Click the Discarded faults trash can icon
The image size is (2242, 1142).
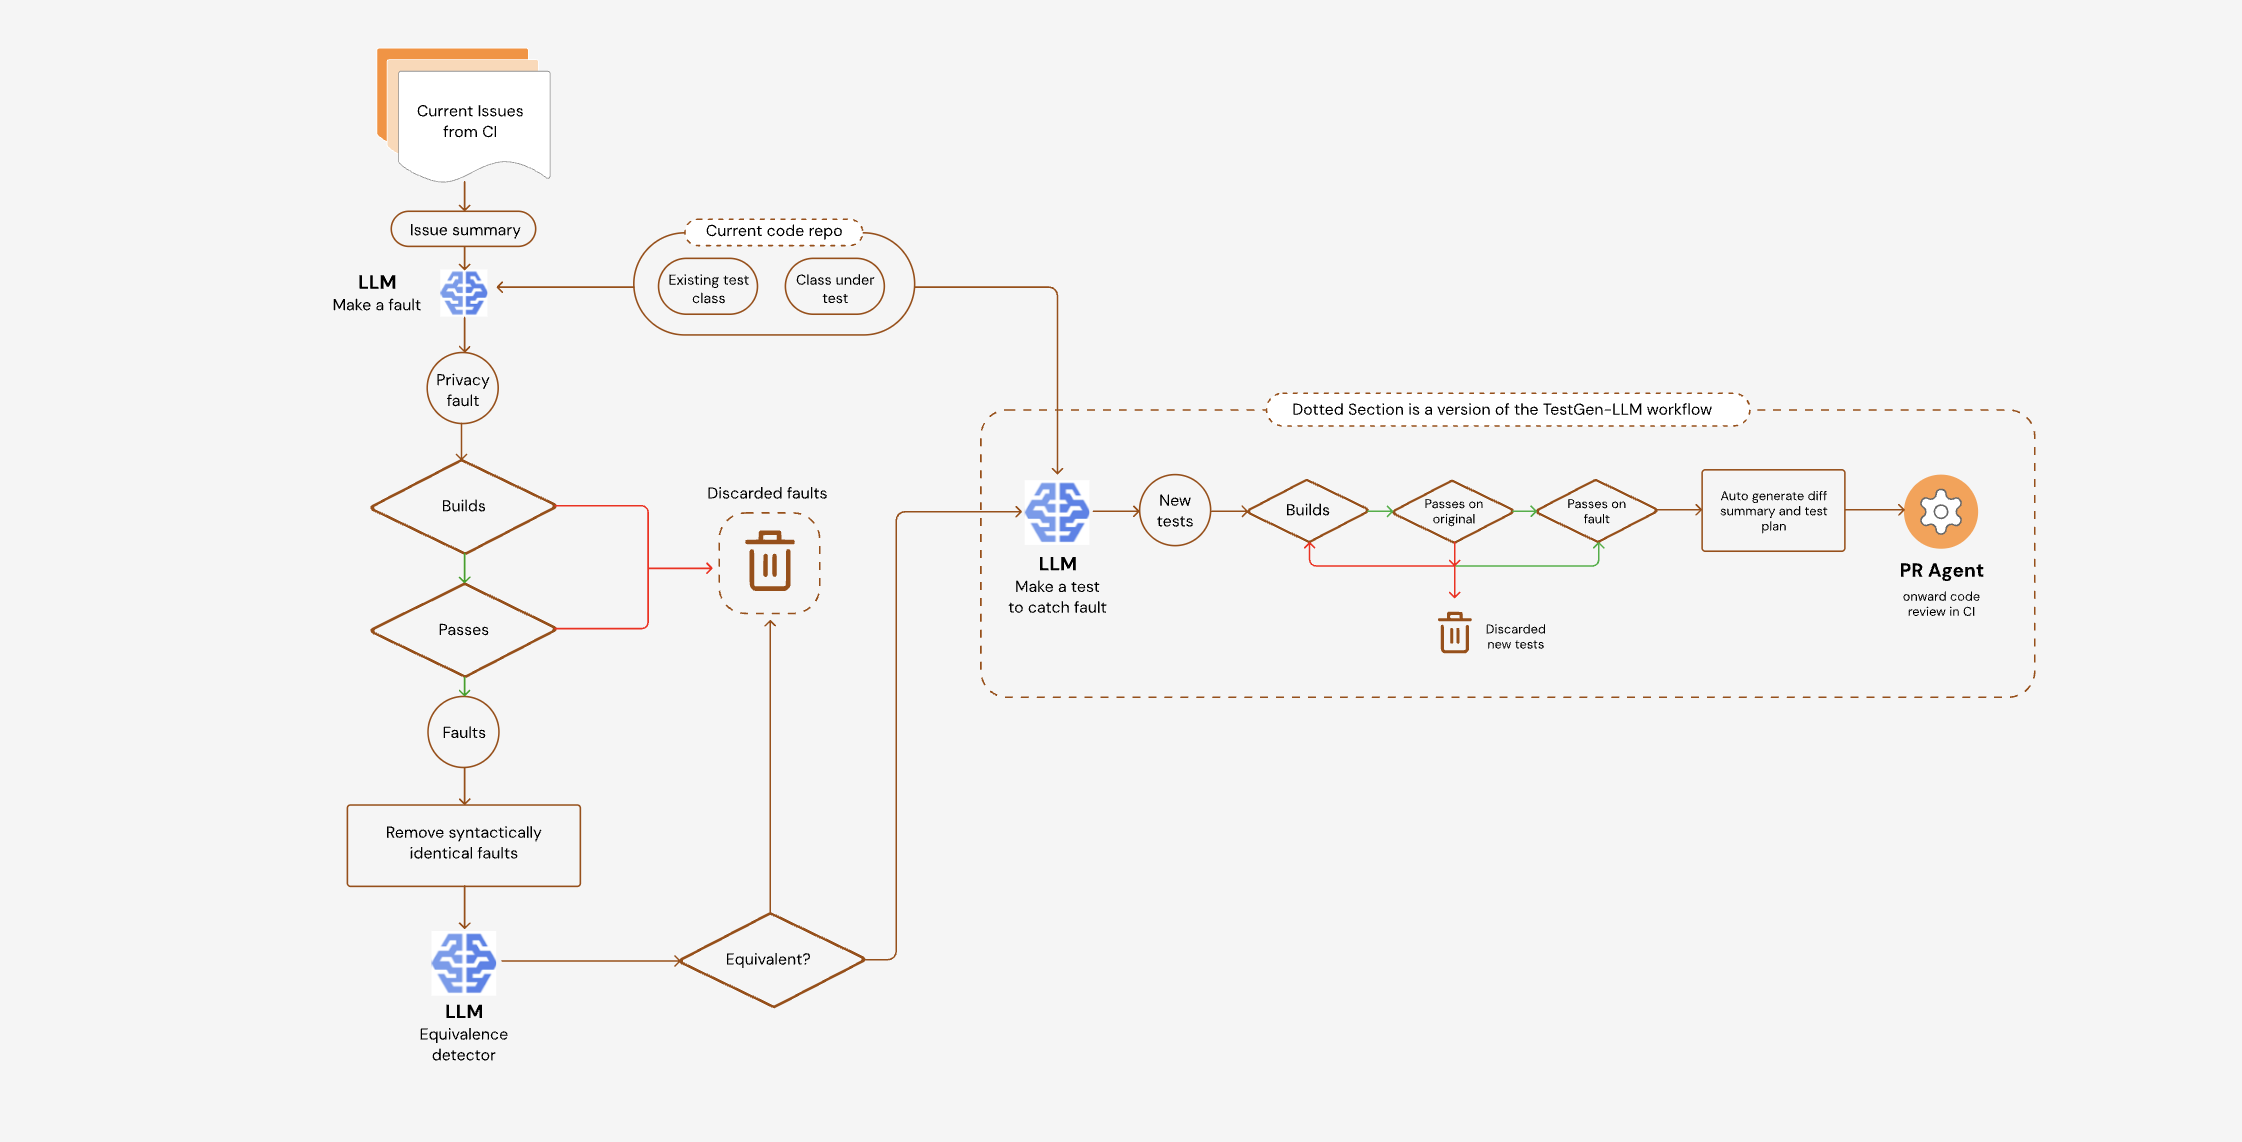coord(770,561)
